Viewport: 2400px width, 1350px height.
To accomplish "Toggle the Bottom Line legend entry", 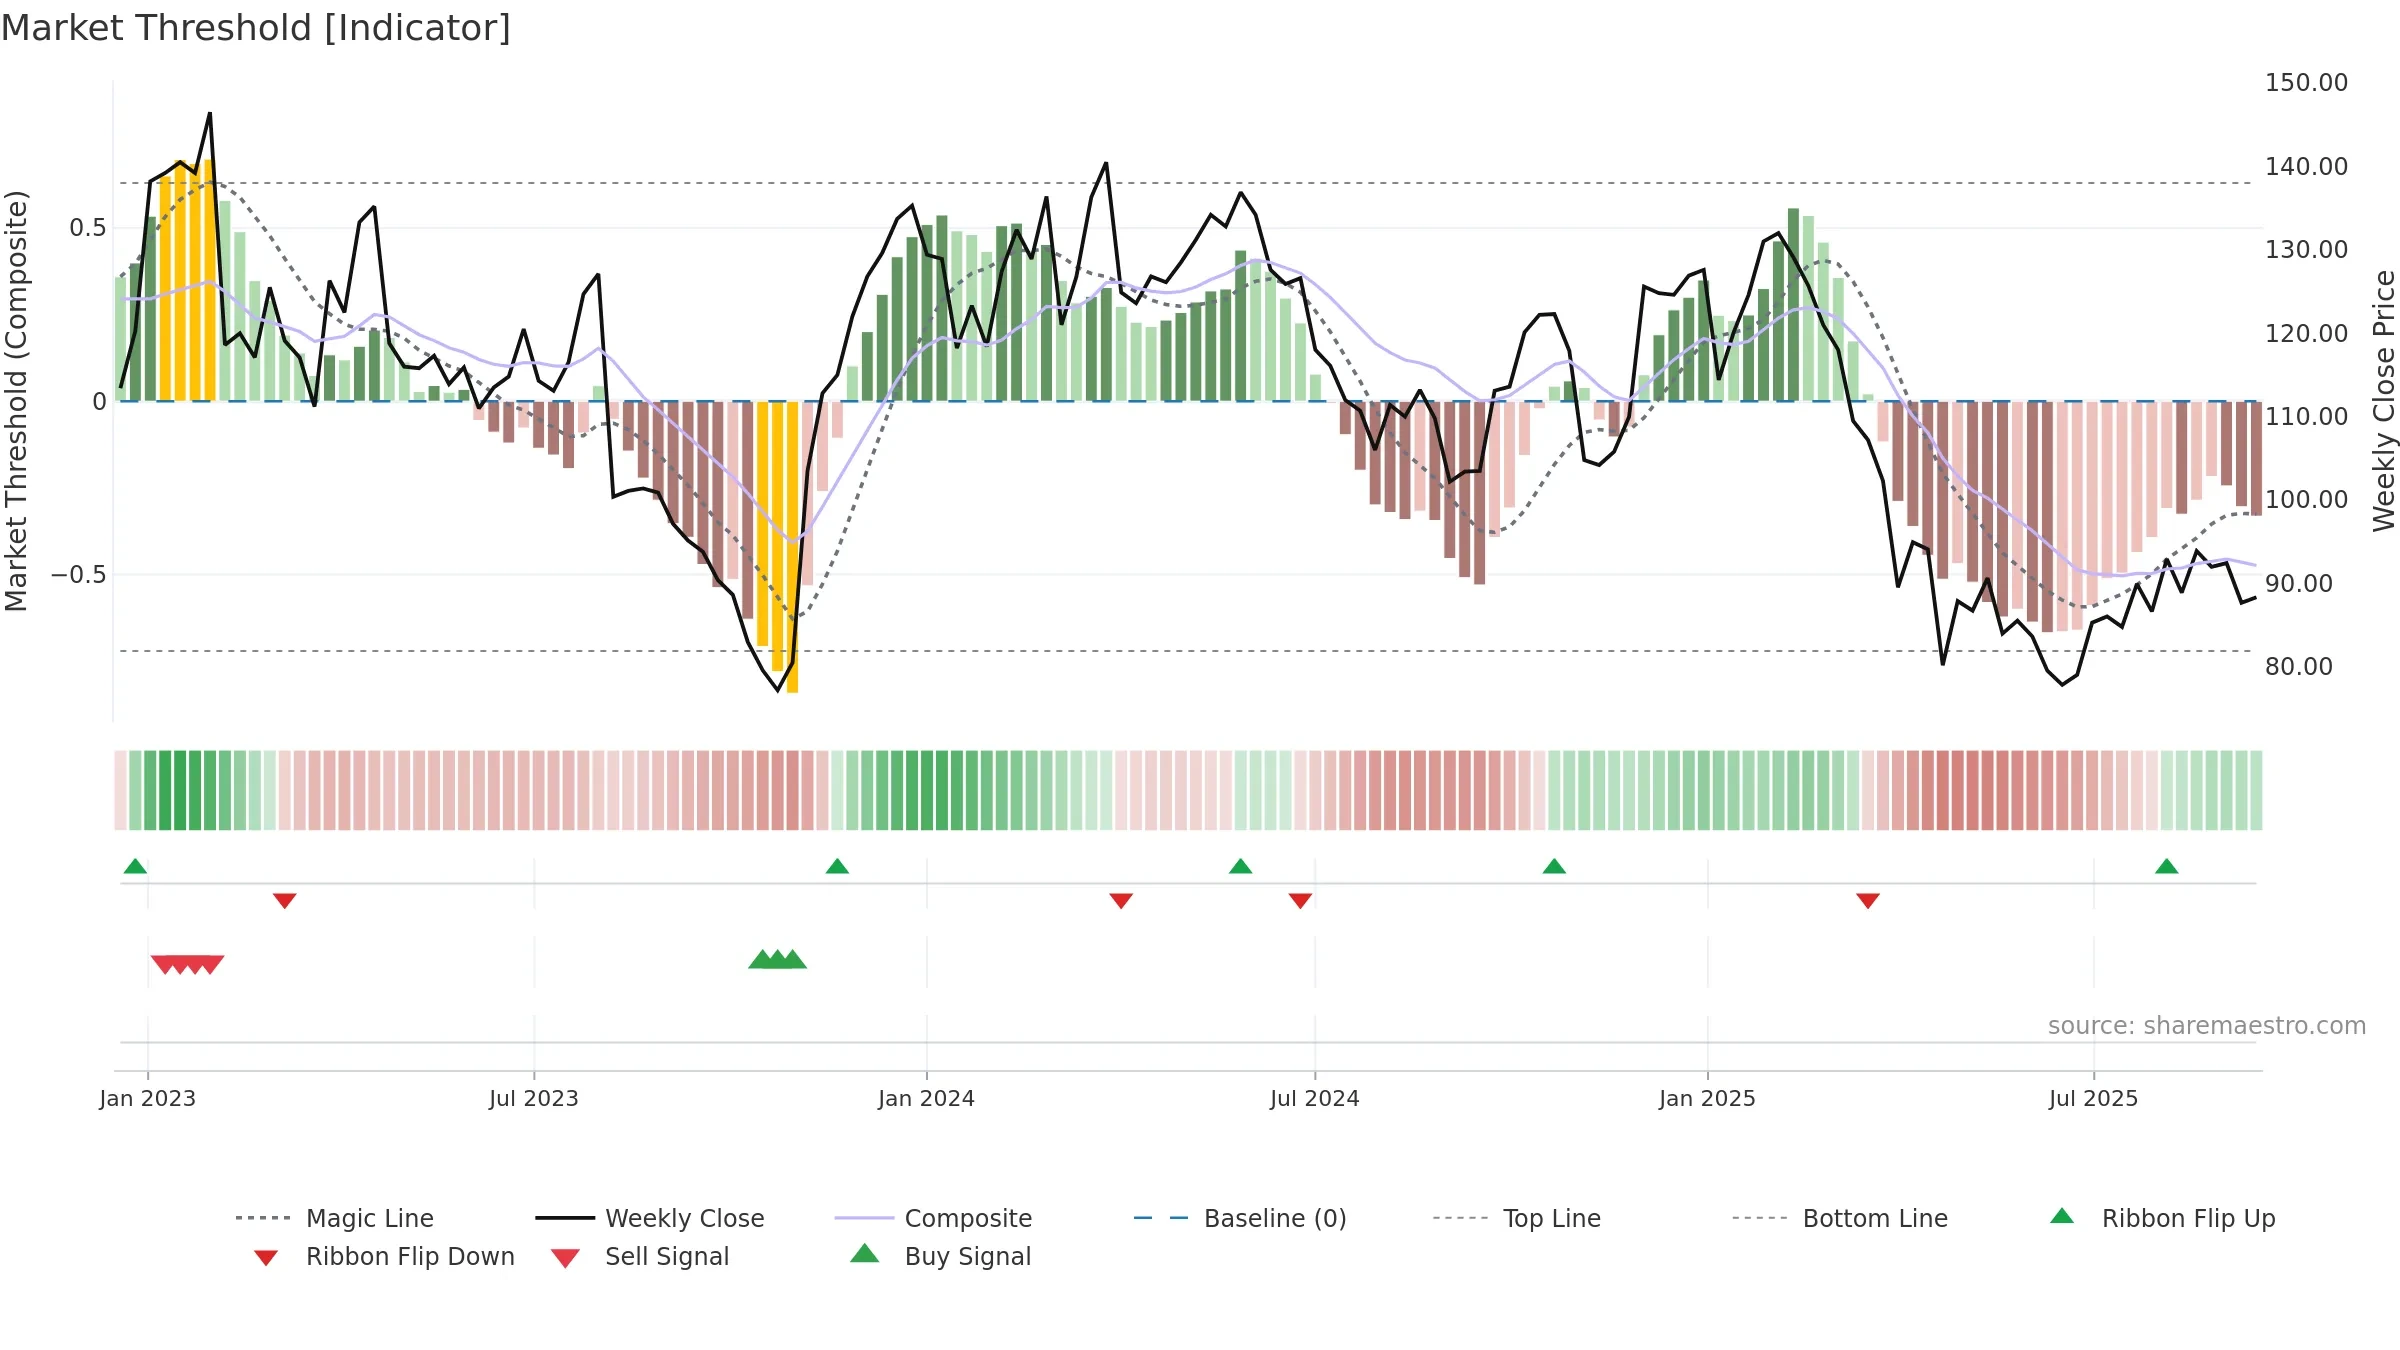I will [1840, 1218].
